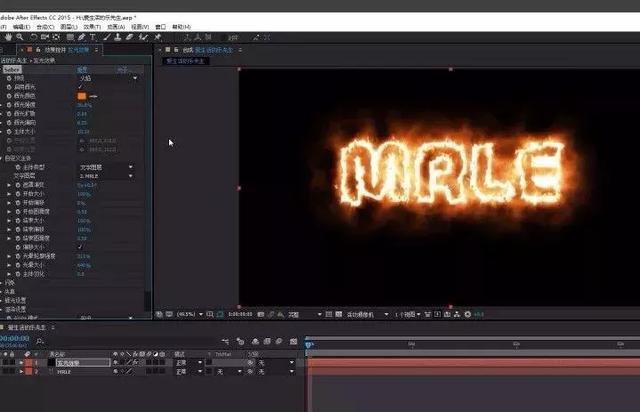
Task: Open 编辑(E) menu
Action: [x=21, y=27]
